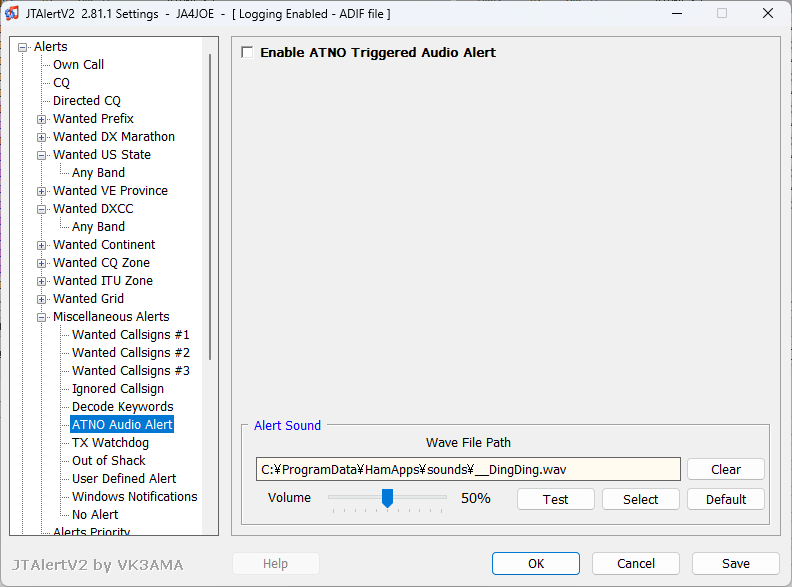Open the Directed CQ settings

(87, 101)
